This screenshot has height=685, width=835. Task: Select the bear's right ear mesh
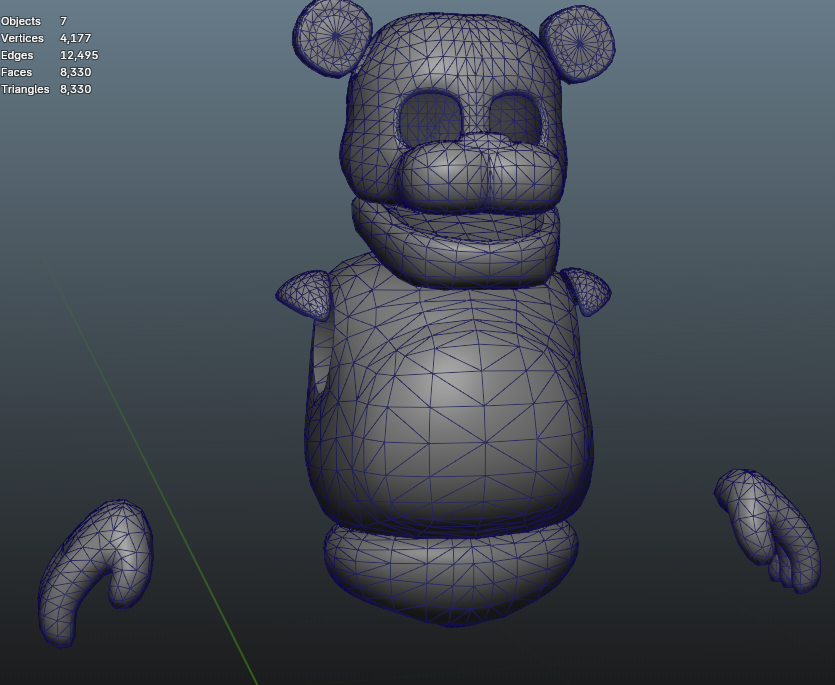(579, 44)
